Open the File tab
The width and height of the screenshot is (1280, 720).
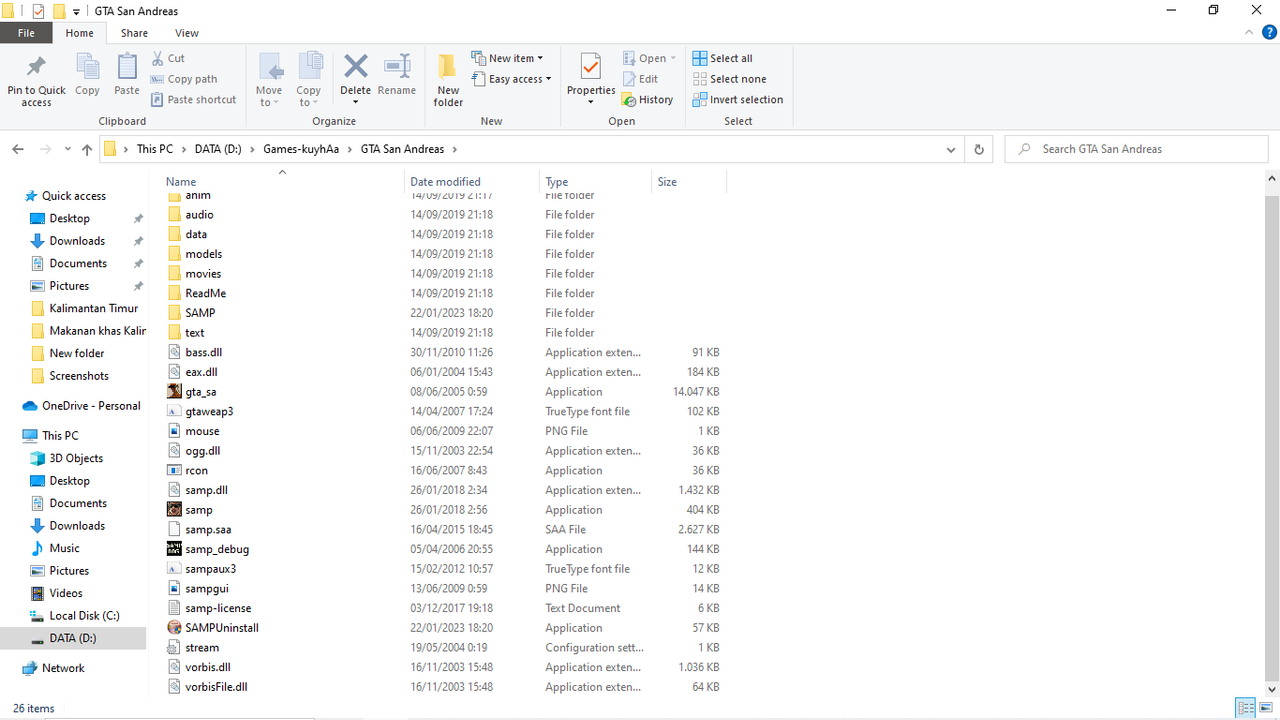coord(26,33)
